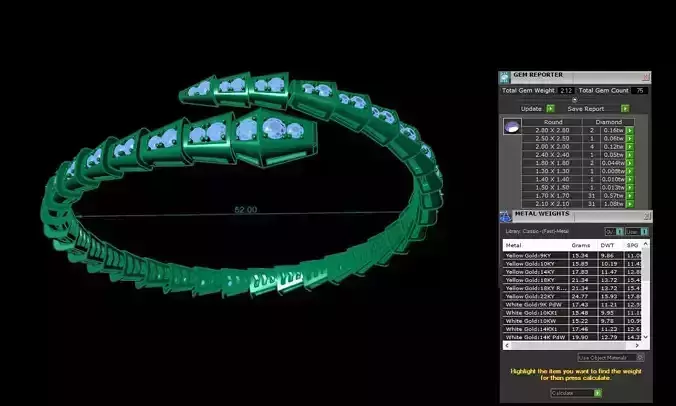Click green arrow for 1.70 X 1.70 row

[630, 196]
